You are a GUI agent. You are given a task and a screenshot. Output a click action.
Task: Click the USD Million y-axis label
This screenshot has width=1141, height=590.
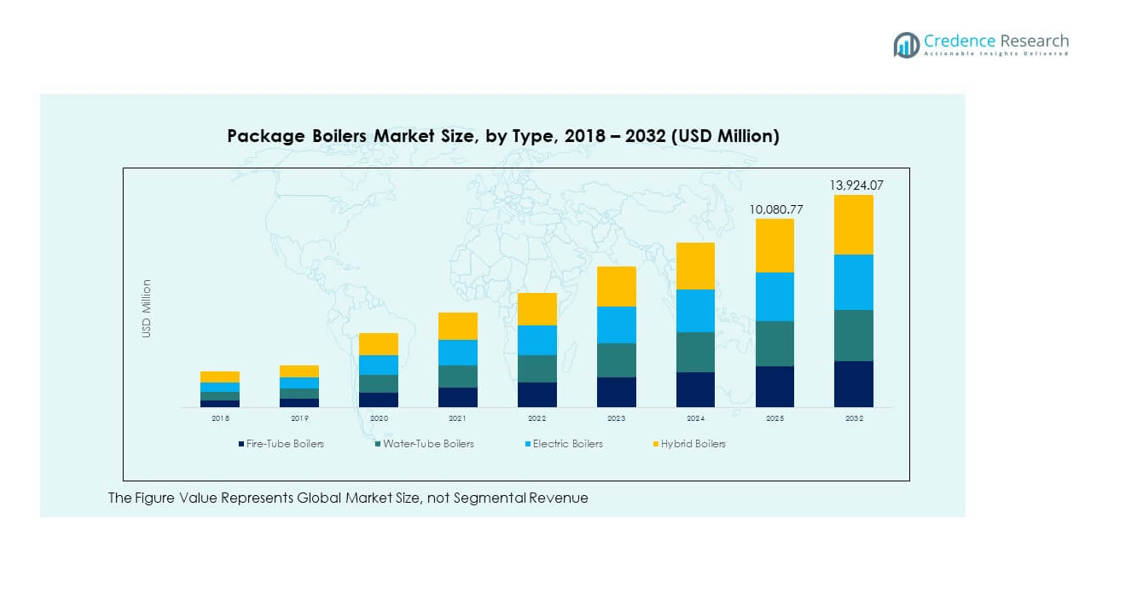pos(147,308)
